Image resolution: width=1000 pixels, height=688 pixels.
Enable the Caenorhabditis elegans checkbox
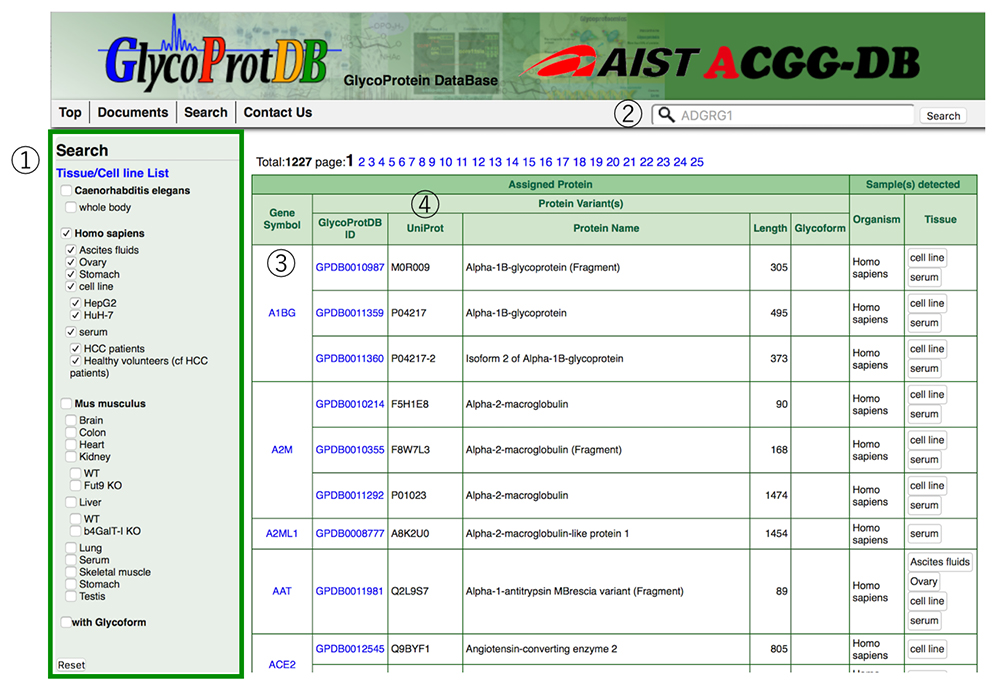[x=66, y=191]
